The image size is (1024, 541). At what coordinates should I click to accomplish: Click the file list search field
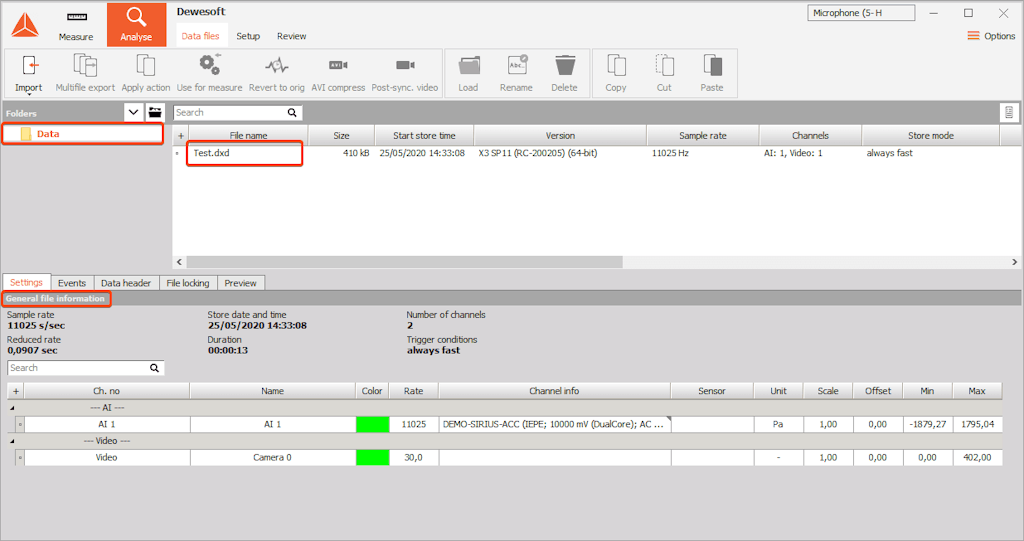(230, 112)
